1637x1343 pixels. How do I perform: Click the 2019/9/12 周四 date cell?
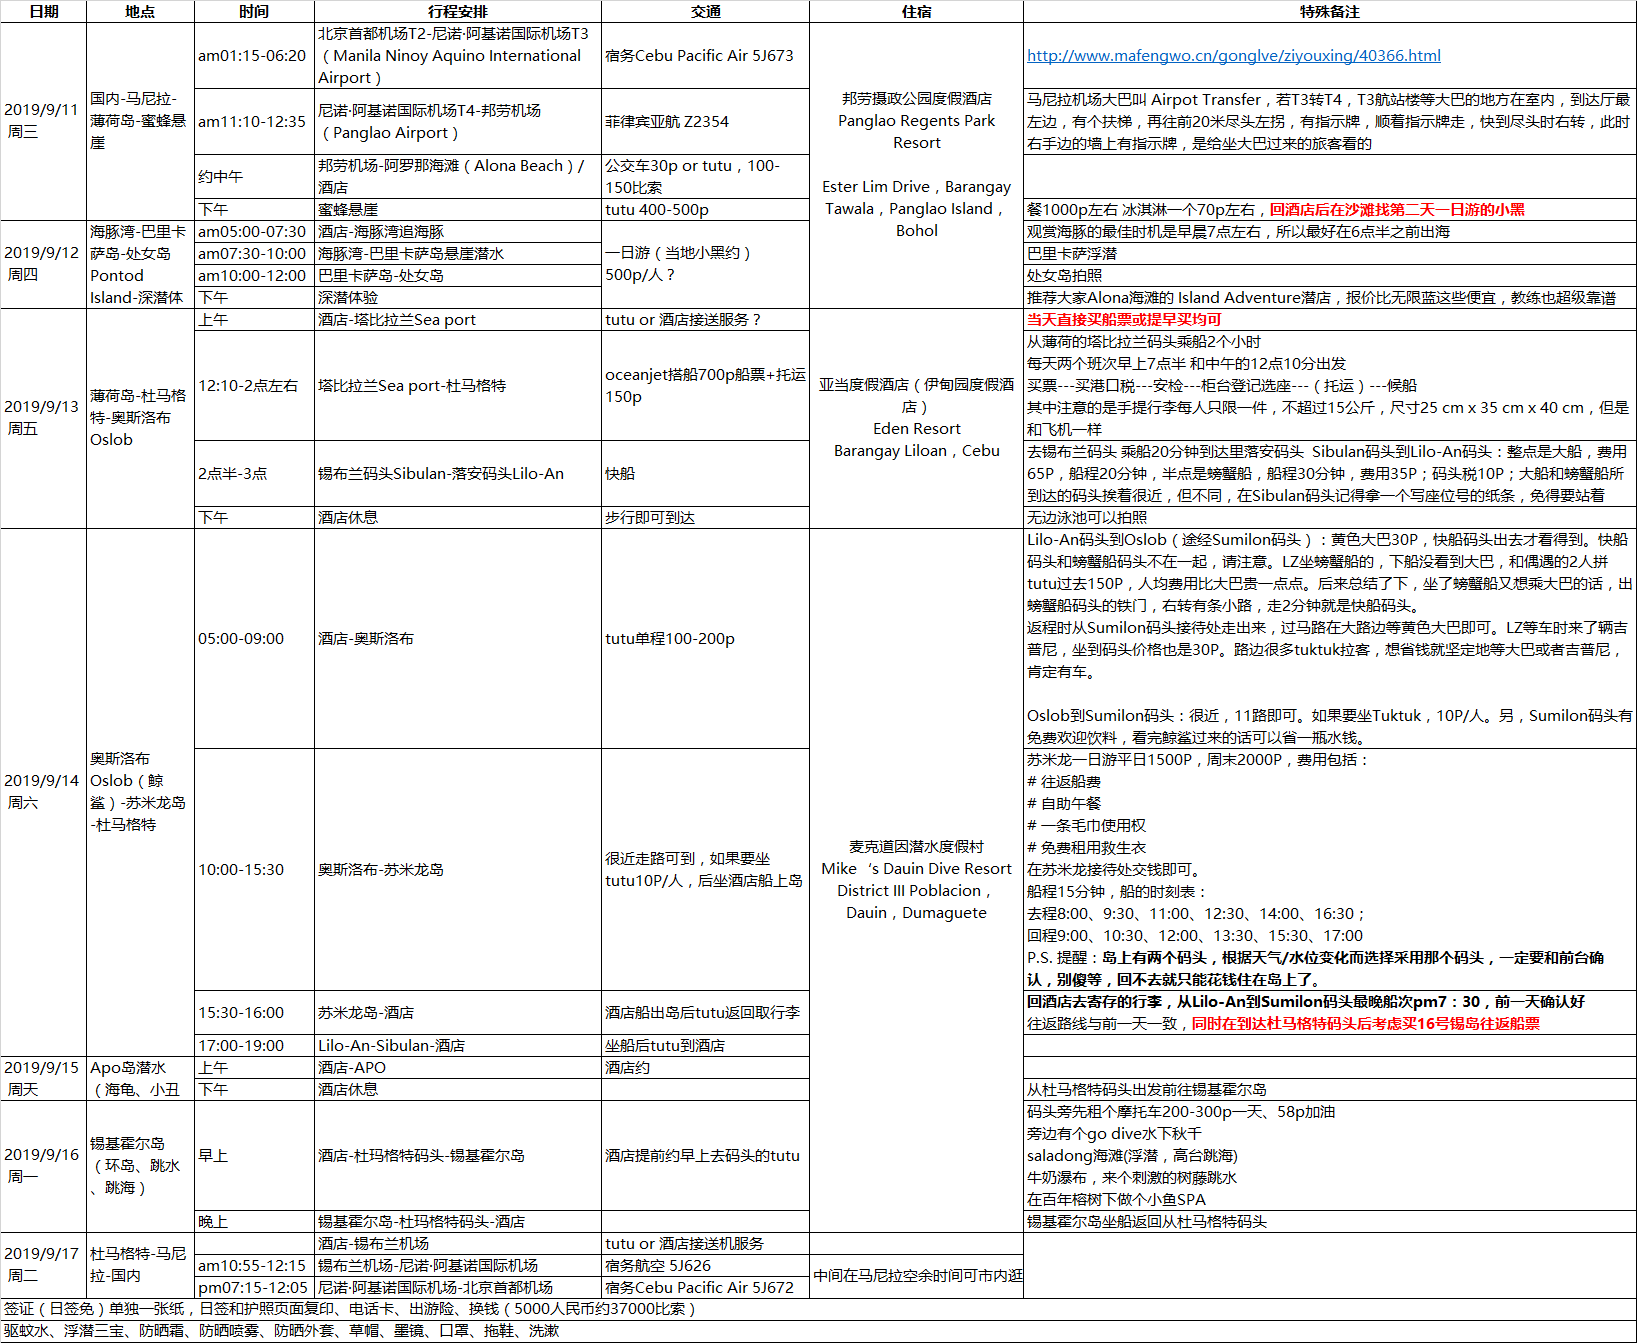44,264
